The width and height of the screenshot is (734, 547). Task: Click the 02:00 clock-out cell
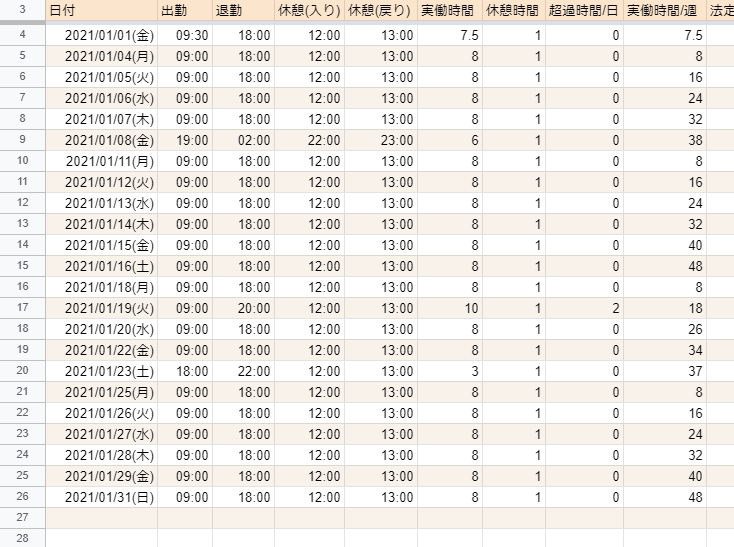243,140
